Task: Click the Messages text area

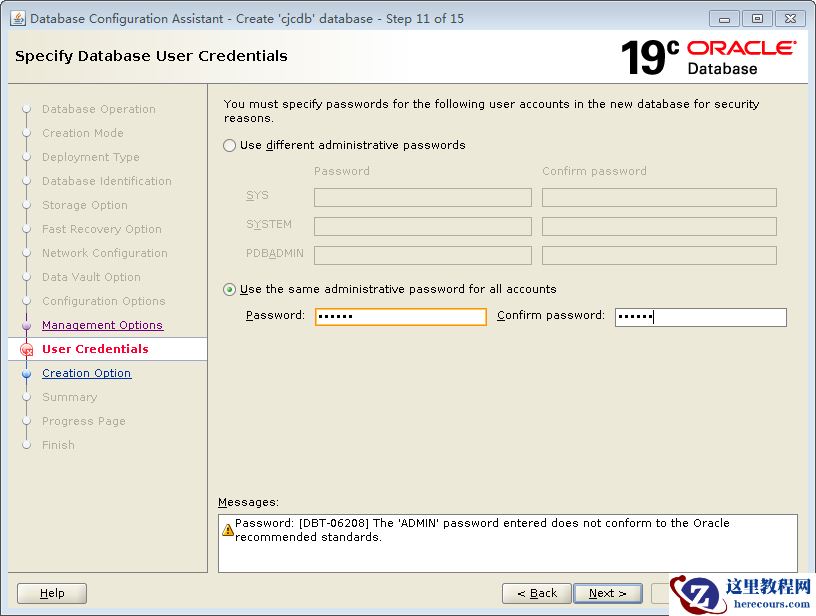Action: tap(507, 543)
